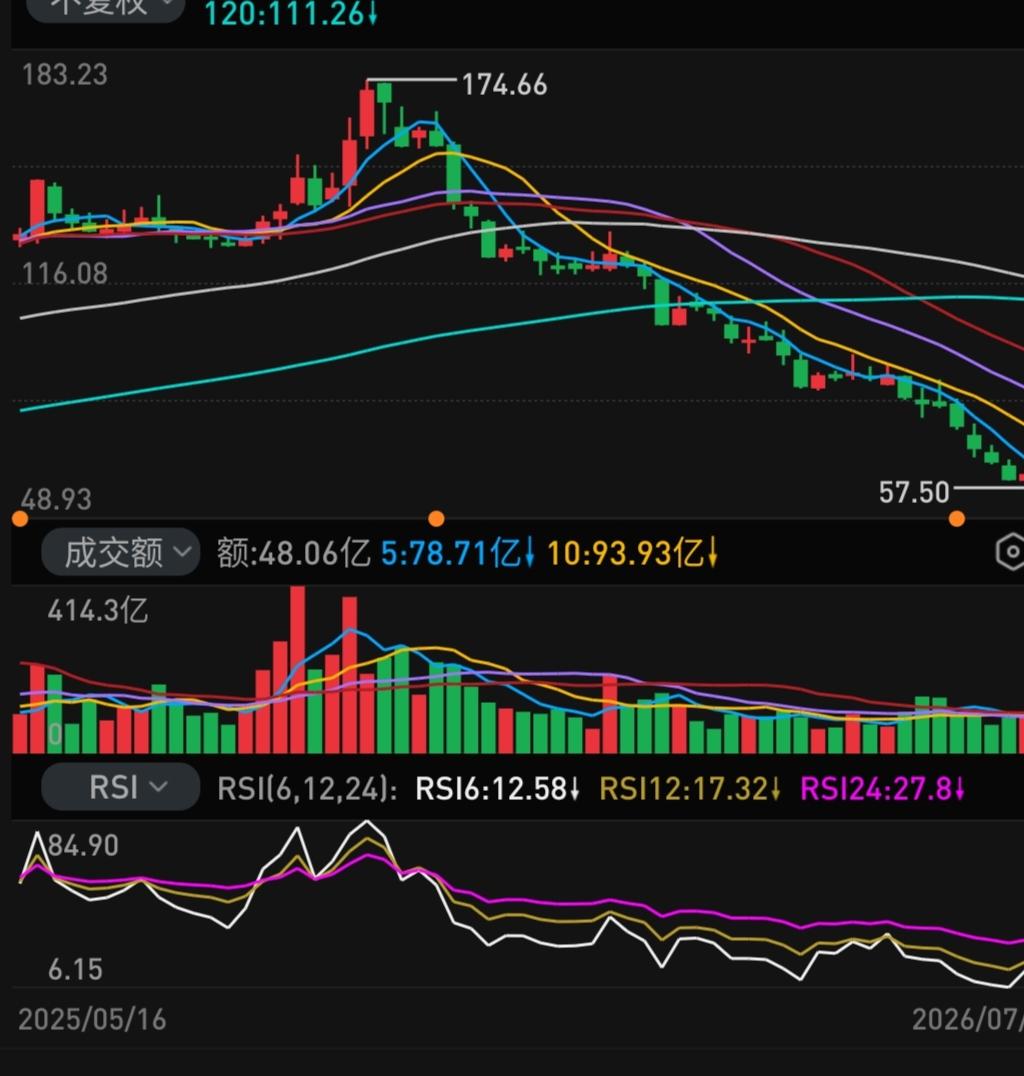The image size is (1024, 1076).
Task: Tap the 10:93.93亿 average turnover value
Action: click(x=632, y=553)
